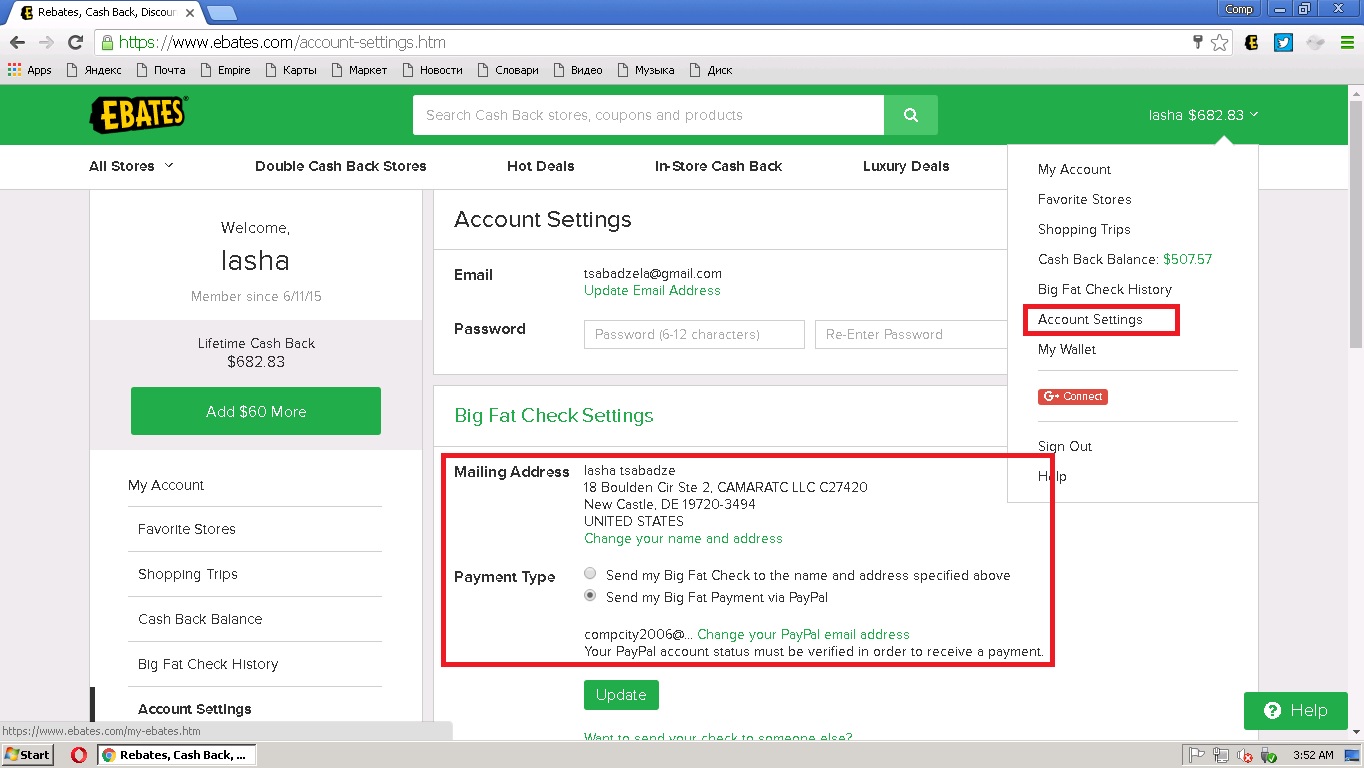Open the Apps bookmarks shortcut

pyautogui.click(x=30, y=70)
